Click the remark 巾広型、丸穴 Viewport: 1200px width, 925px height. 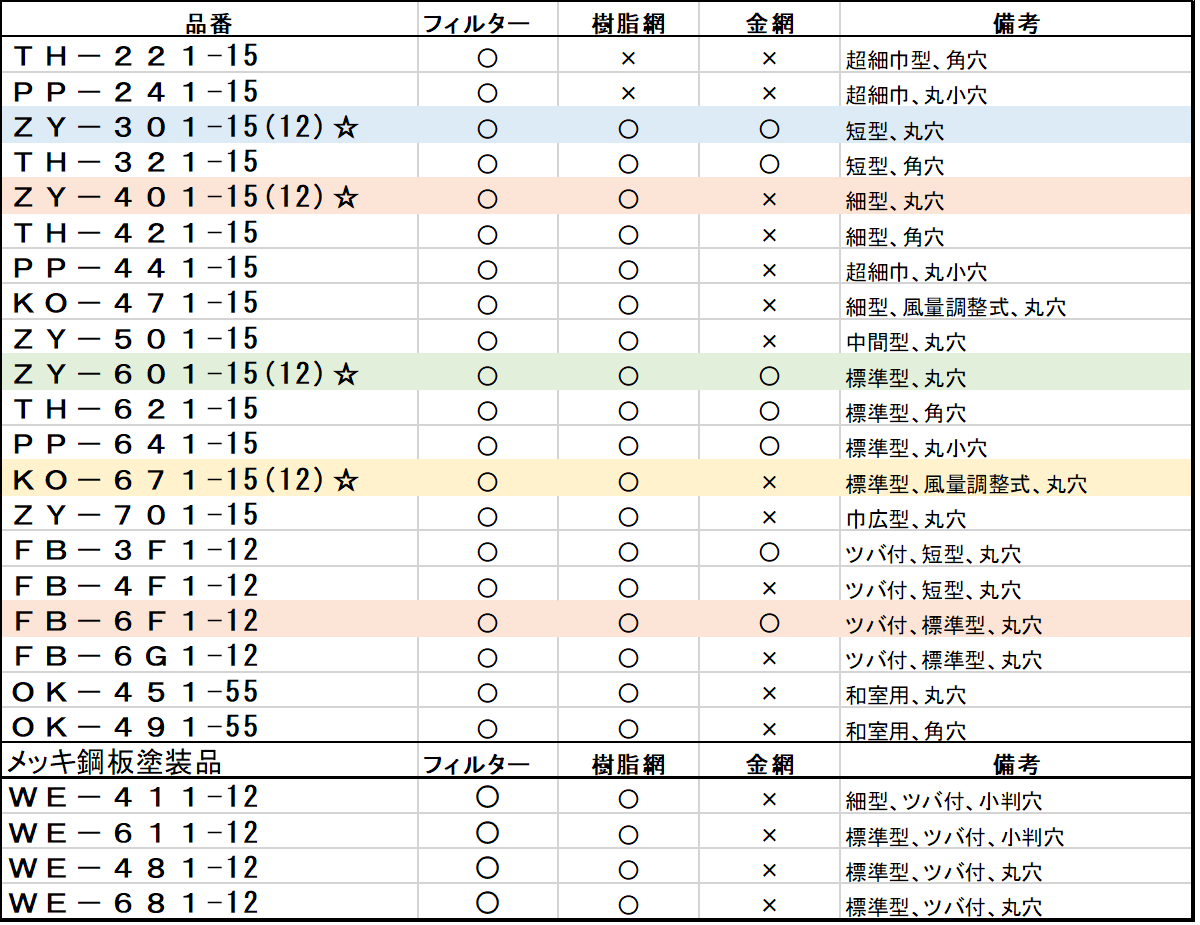pyautogui.click(x=906, y=519)
